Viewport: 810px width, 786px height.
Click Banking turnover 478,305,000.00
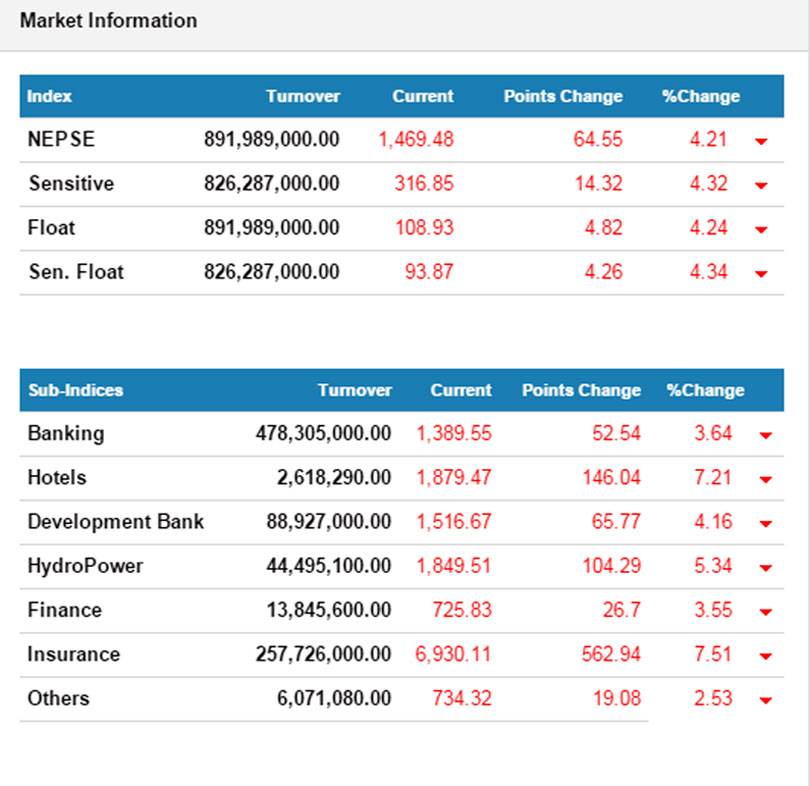(323, 433)
